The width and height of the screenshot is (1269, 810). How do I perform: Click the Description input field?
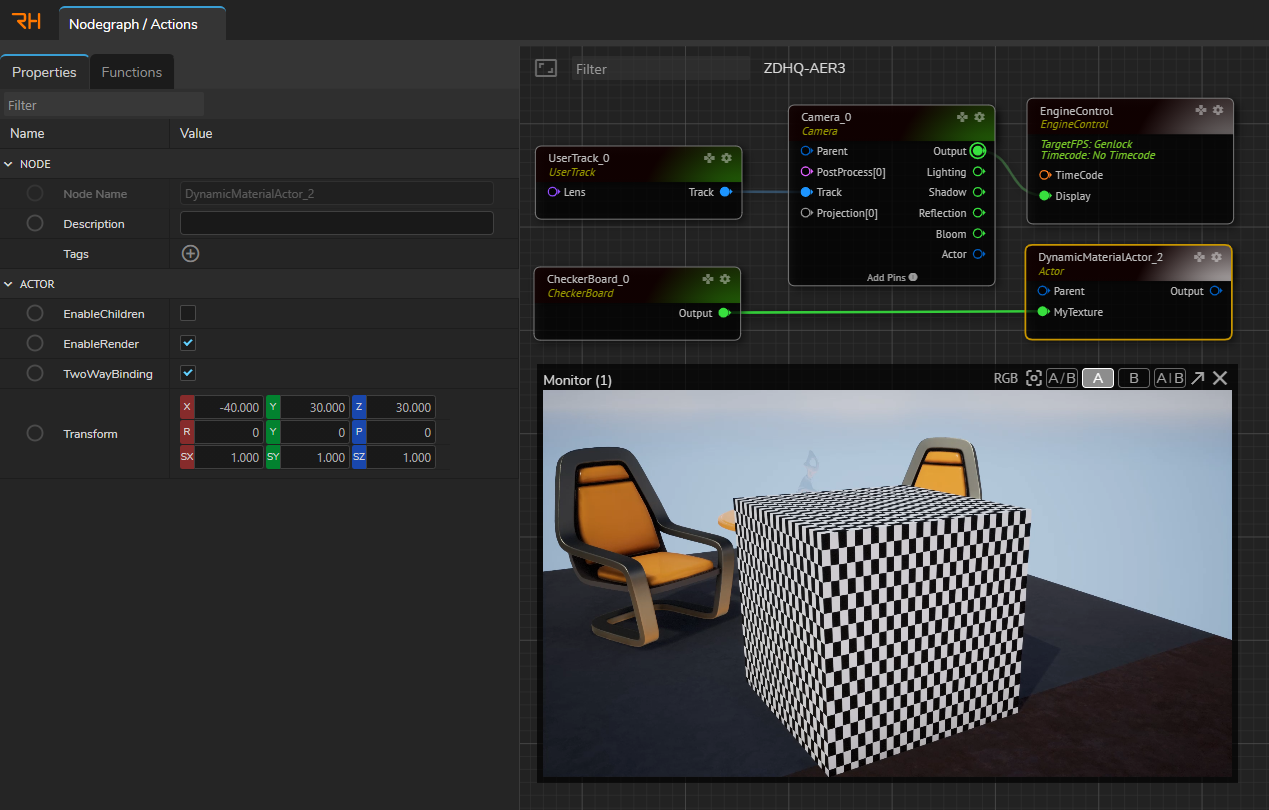pyautogui.click(x=336, y=223)
